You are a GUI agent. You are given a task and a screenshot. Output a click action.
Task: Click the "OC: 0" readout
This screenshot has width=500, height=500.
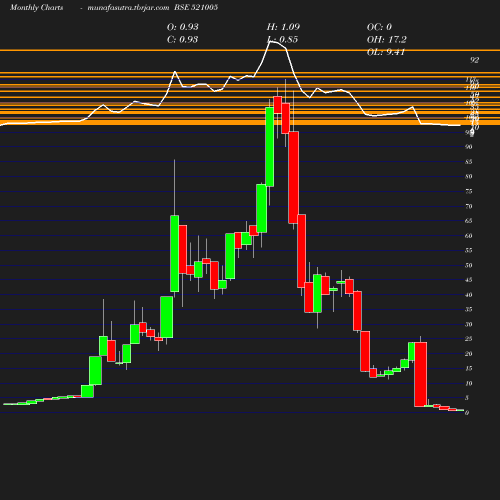click(379, 27)
